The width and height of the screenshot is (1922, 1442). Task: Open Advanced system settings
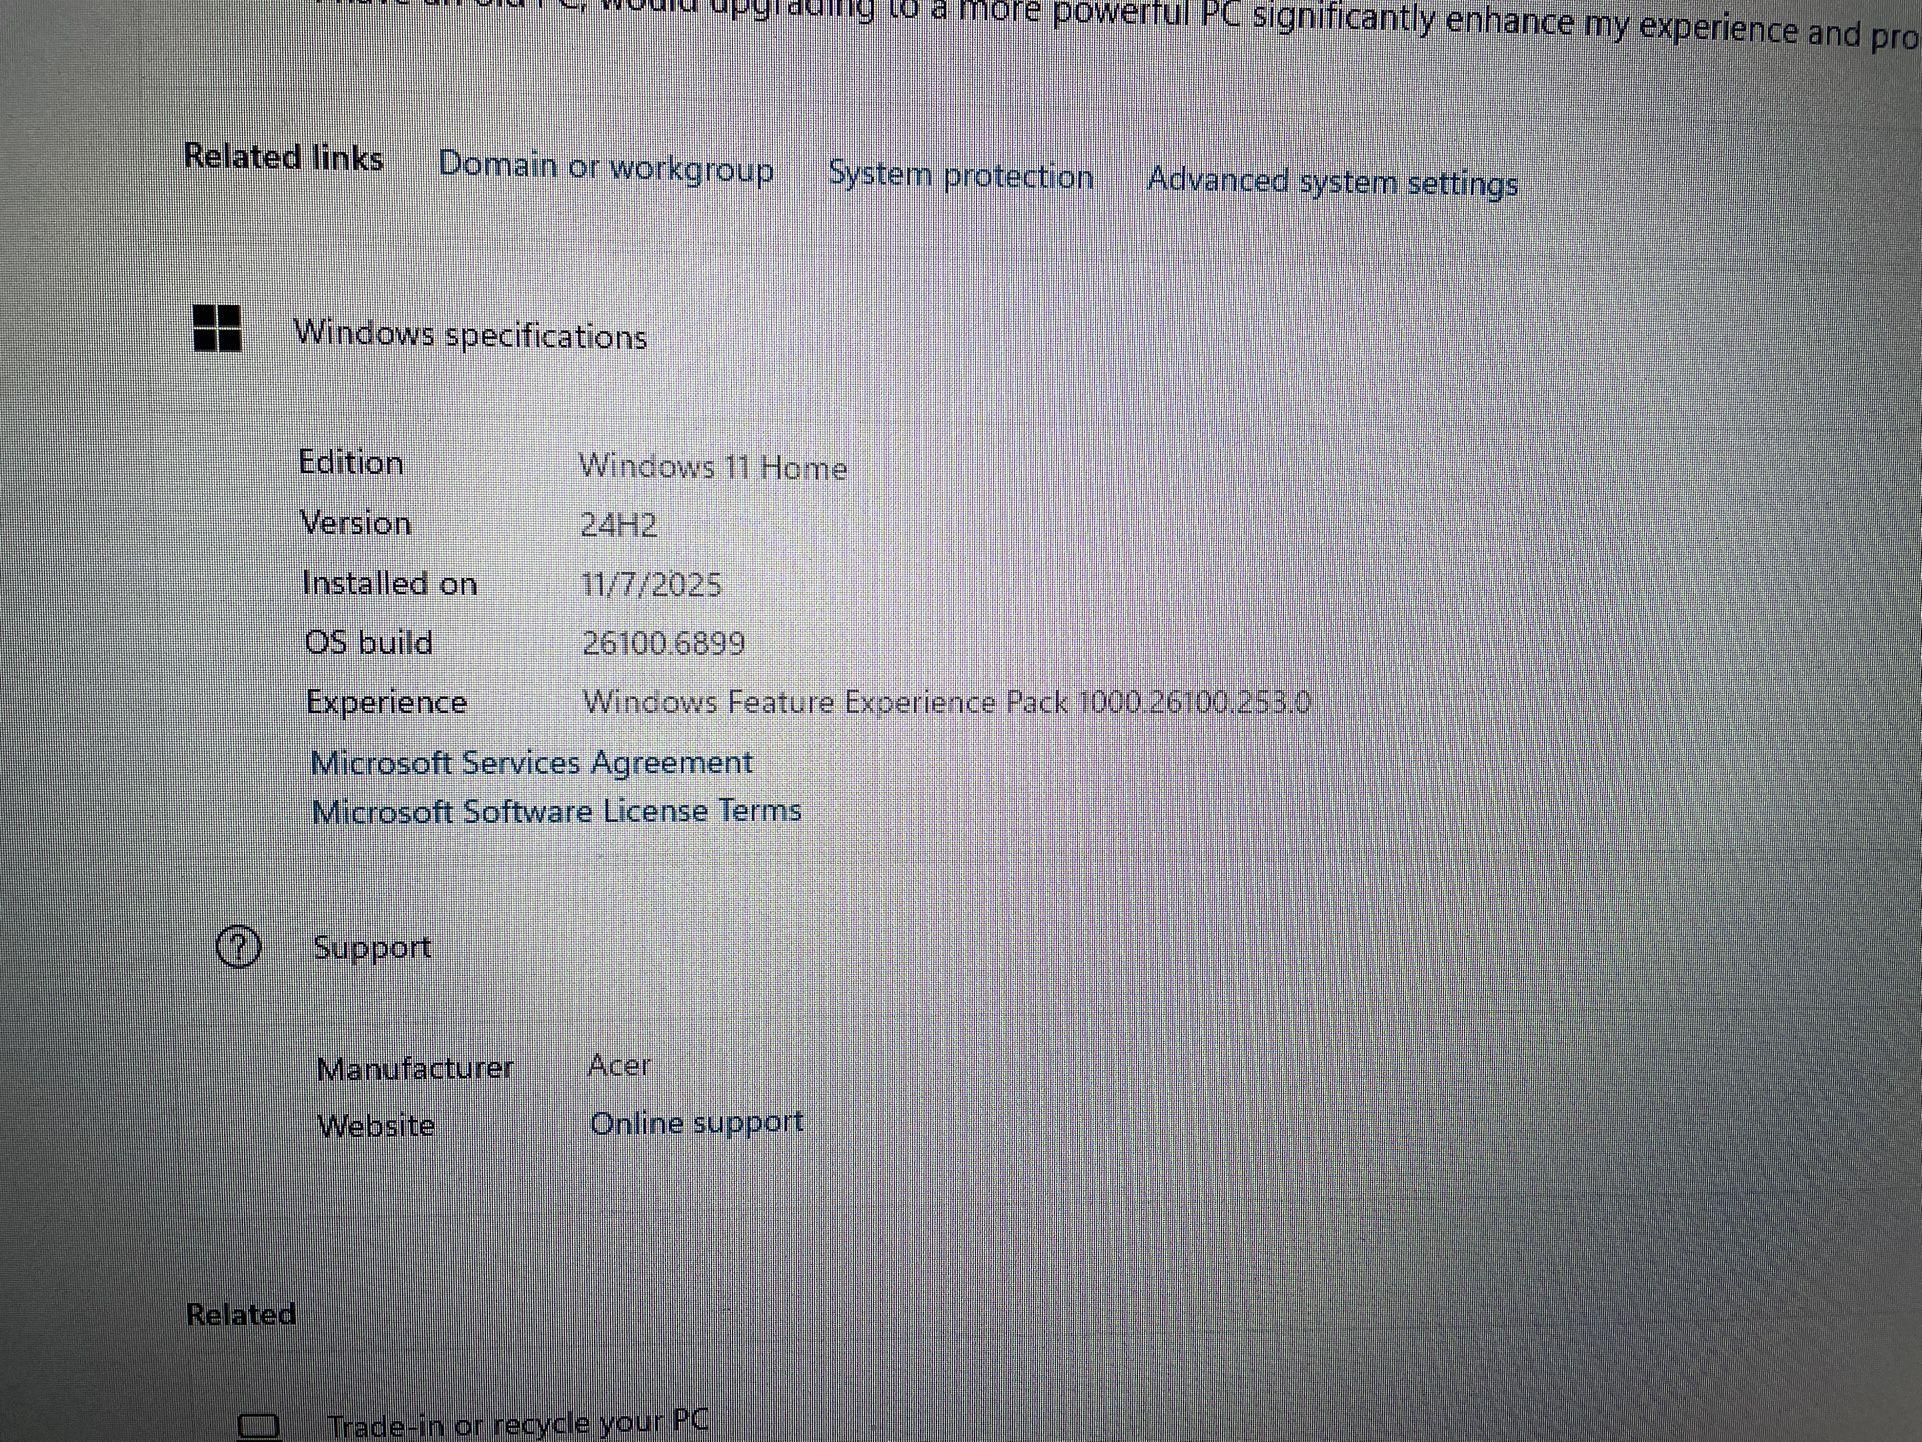(x=1332, y=182)
